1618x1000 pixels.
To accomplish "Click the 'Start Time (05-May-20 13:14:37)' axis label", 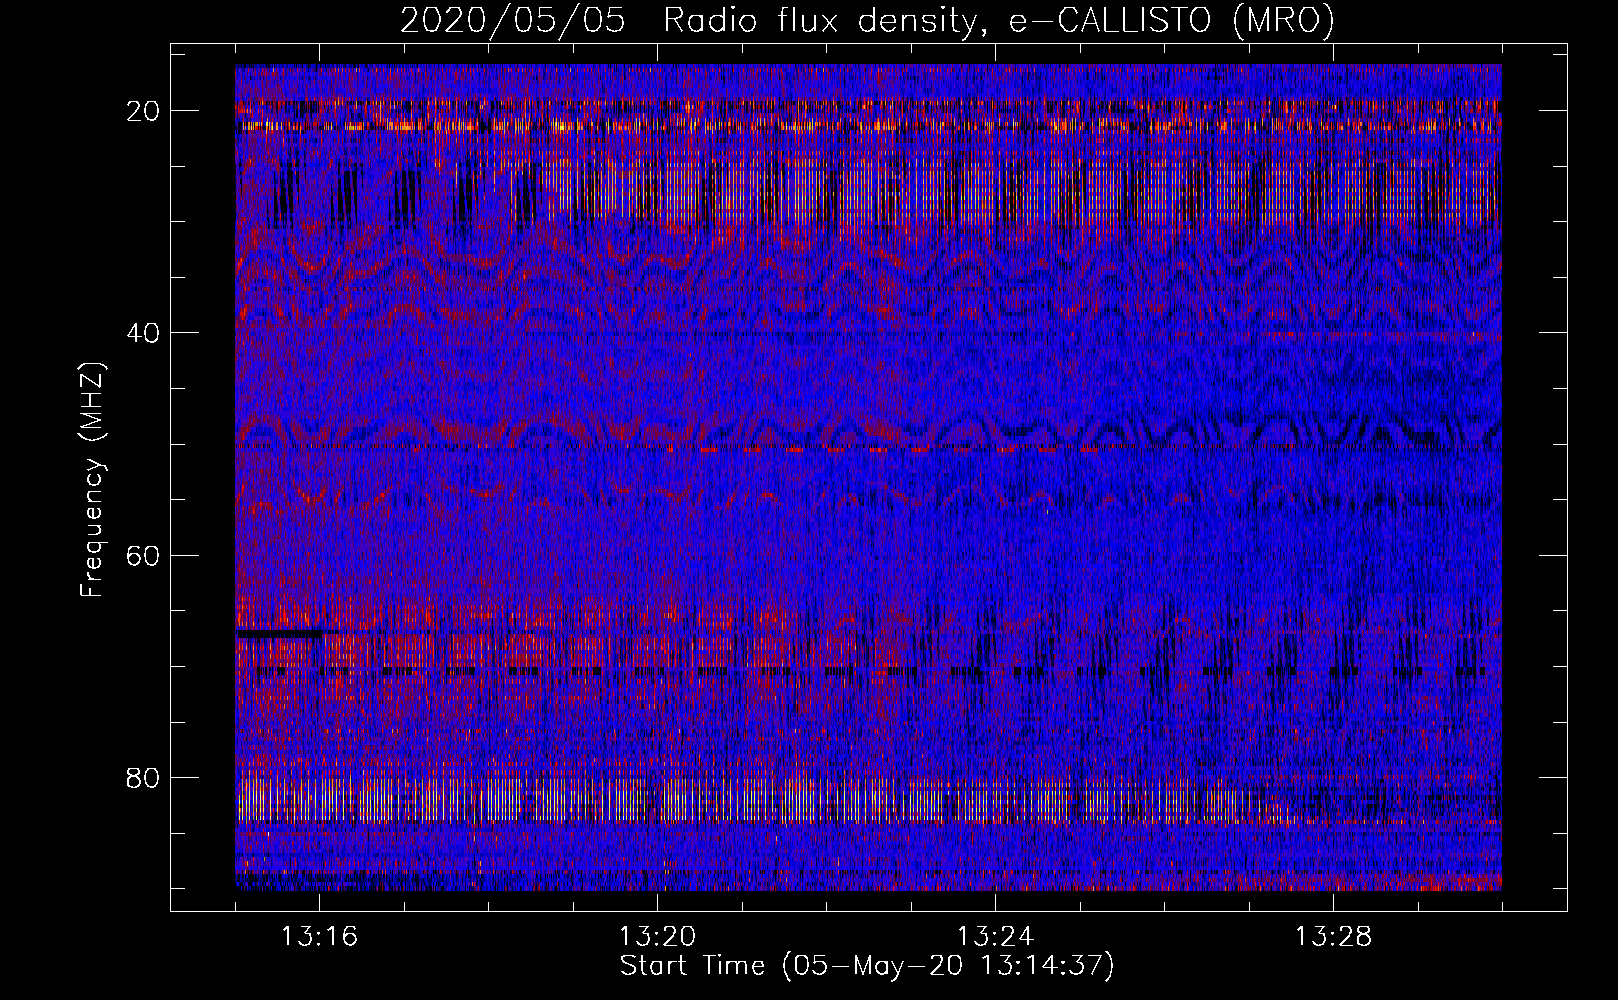I will pos(867,966).
